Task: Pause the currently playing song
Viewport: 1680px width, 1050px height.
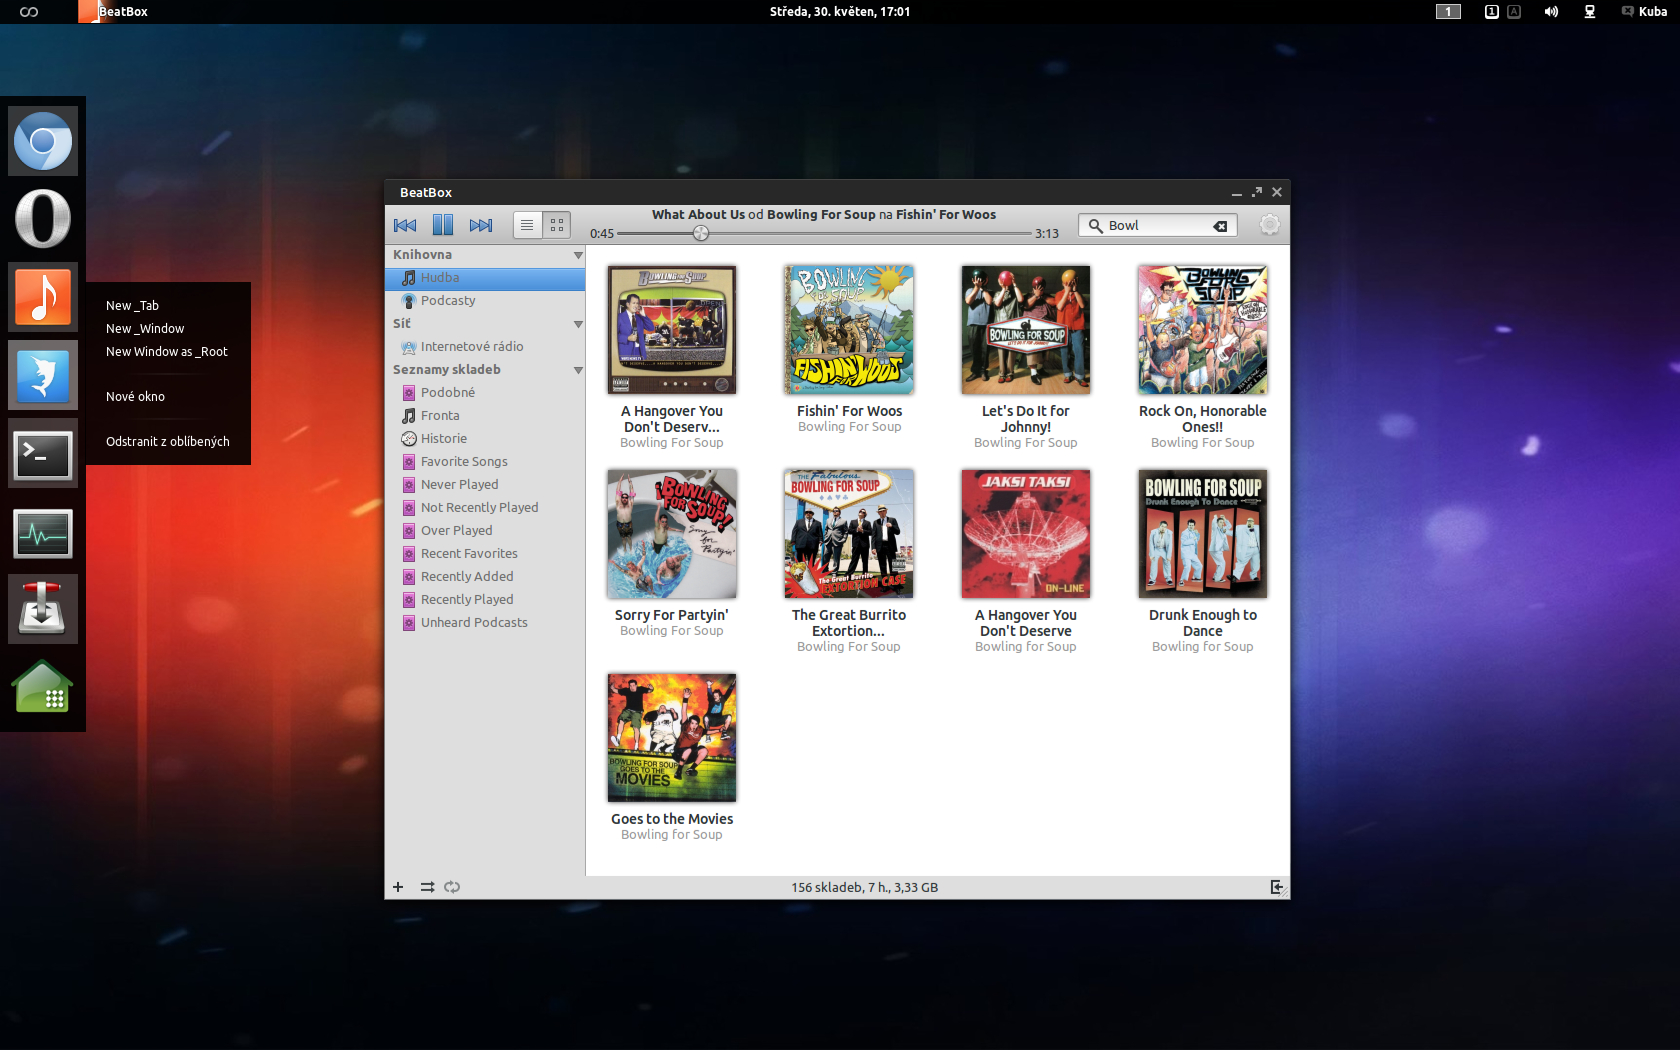Action: coord(443,225)
